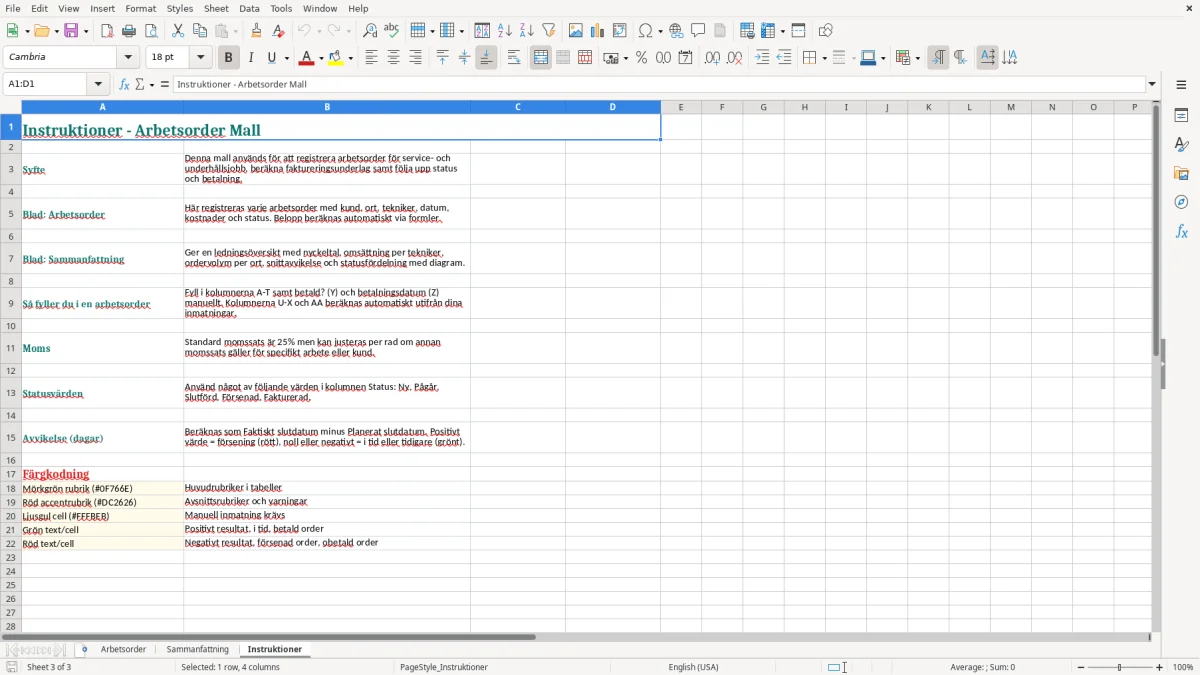Open the Function Wizard icon

(125, 85)
